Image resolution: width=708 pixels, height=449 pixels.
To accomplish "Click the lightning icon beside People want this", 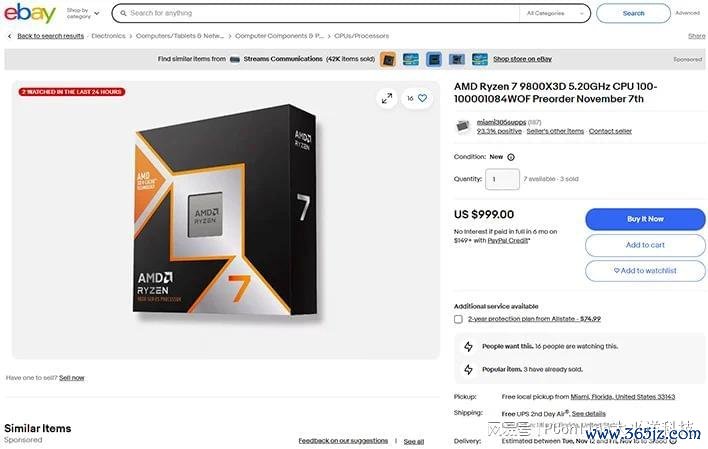I will (x=468, y=346).
